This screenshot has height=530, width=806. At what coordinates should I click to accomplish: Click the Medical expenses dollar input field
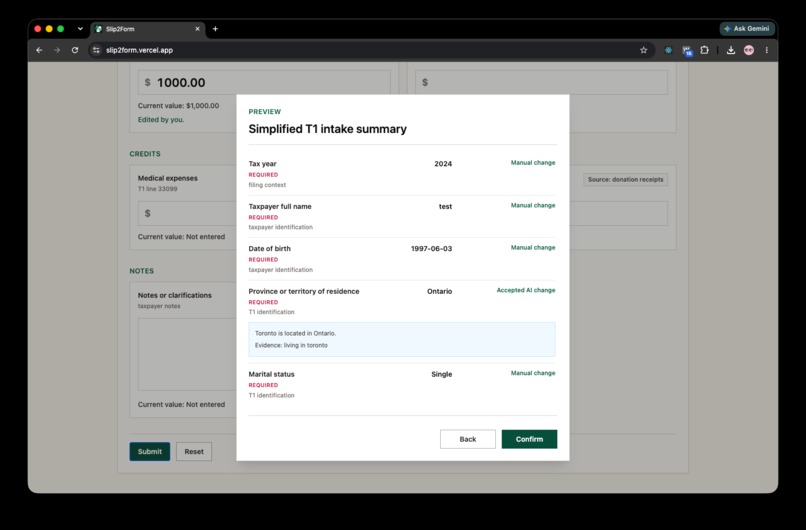(x=187, y=213)
